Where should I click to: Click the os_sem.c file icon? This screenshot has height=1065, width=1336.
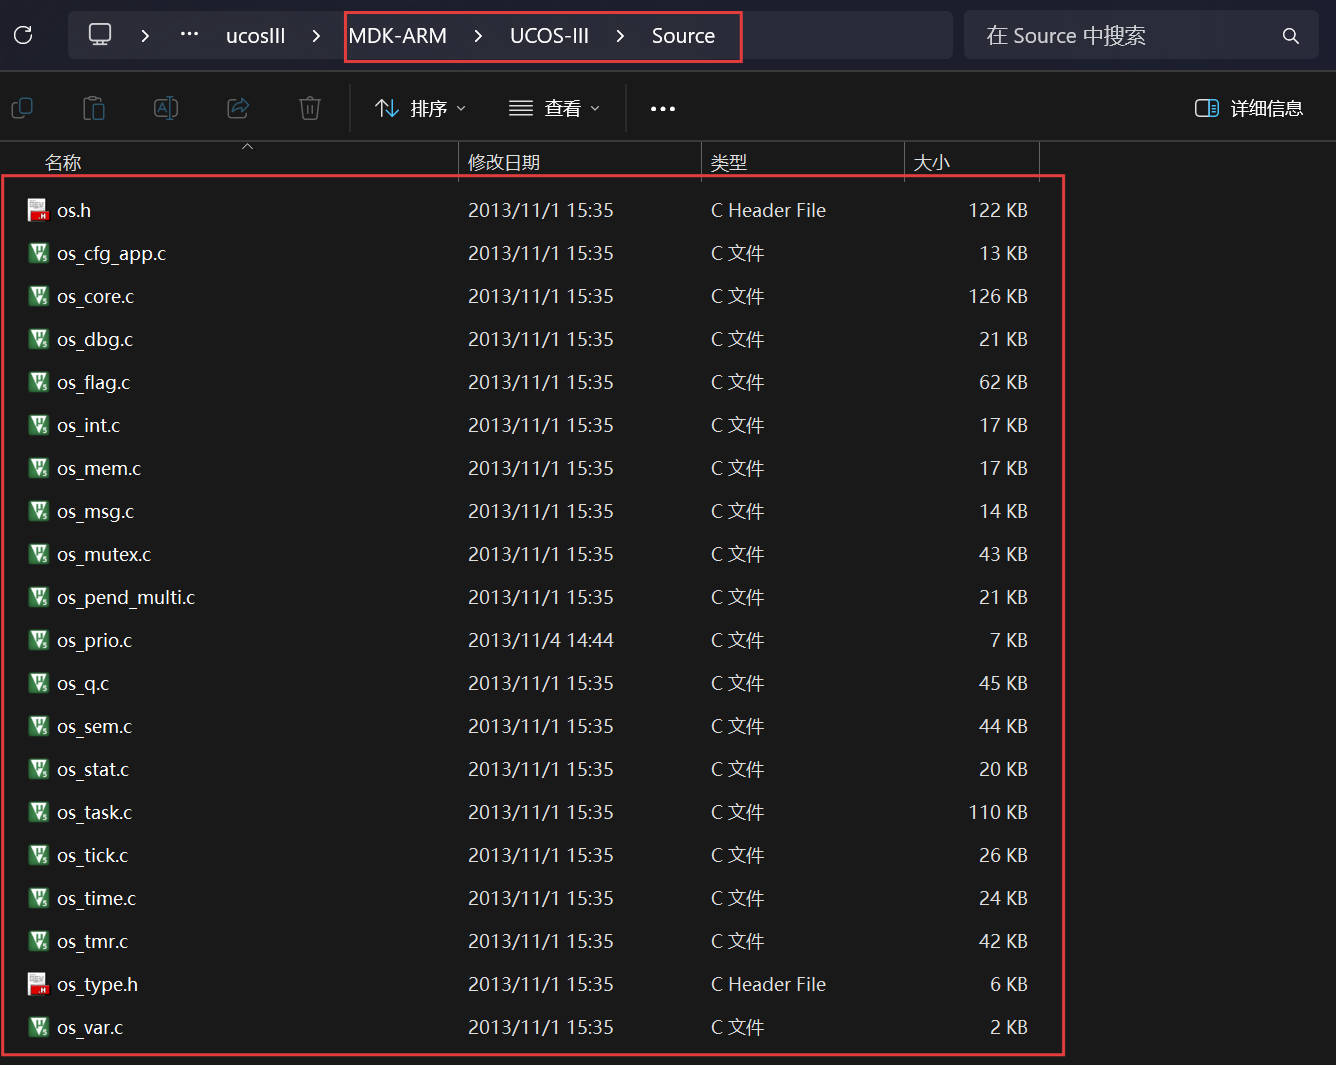click(38, 726)
